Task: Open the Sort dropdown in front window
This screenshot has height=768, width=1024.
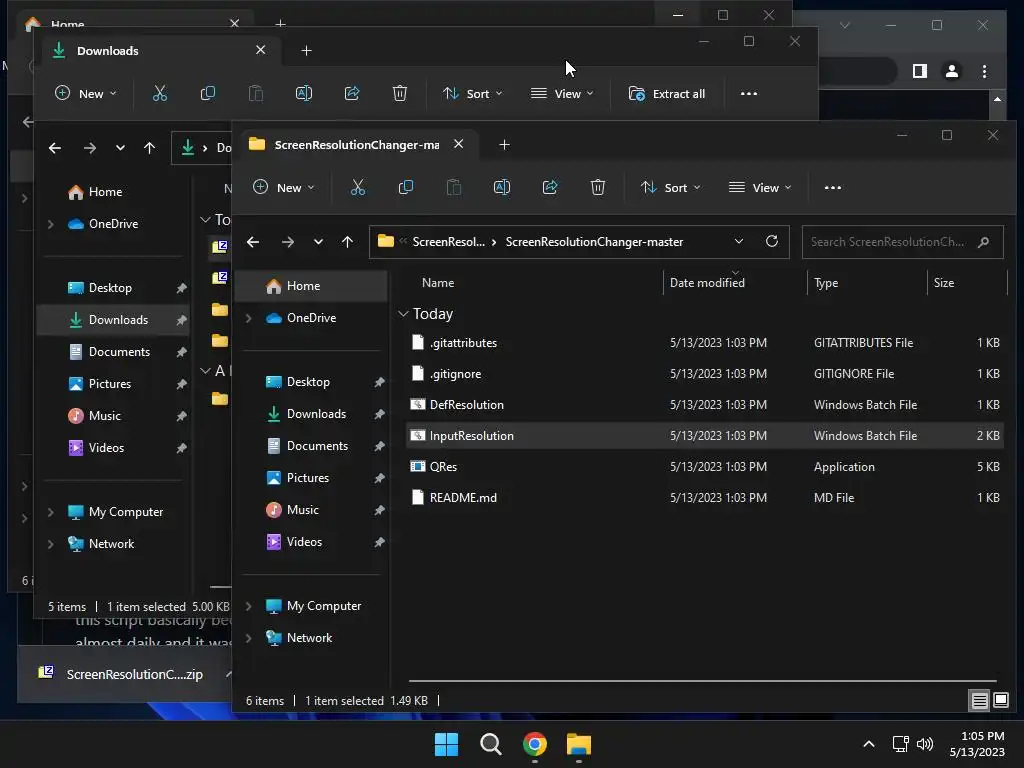Action: [670, 187]
